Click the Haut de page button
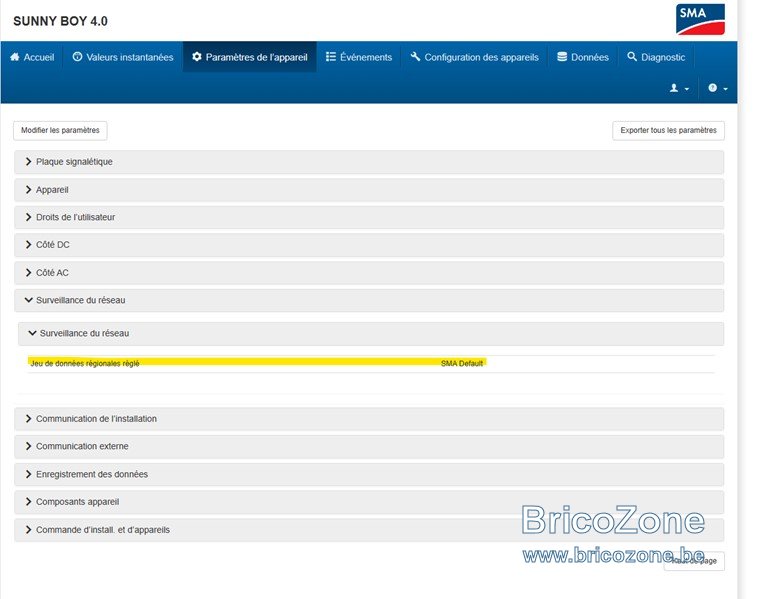758x599 pixels. pyautogui.click(x=694, y=561)
